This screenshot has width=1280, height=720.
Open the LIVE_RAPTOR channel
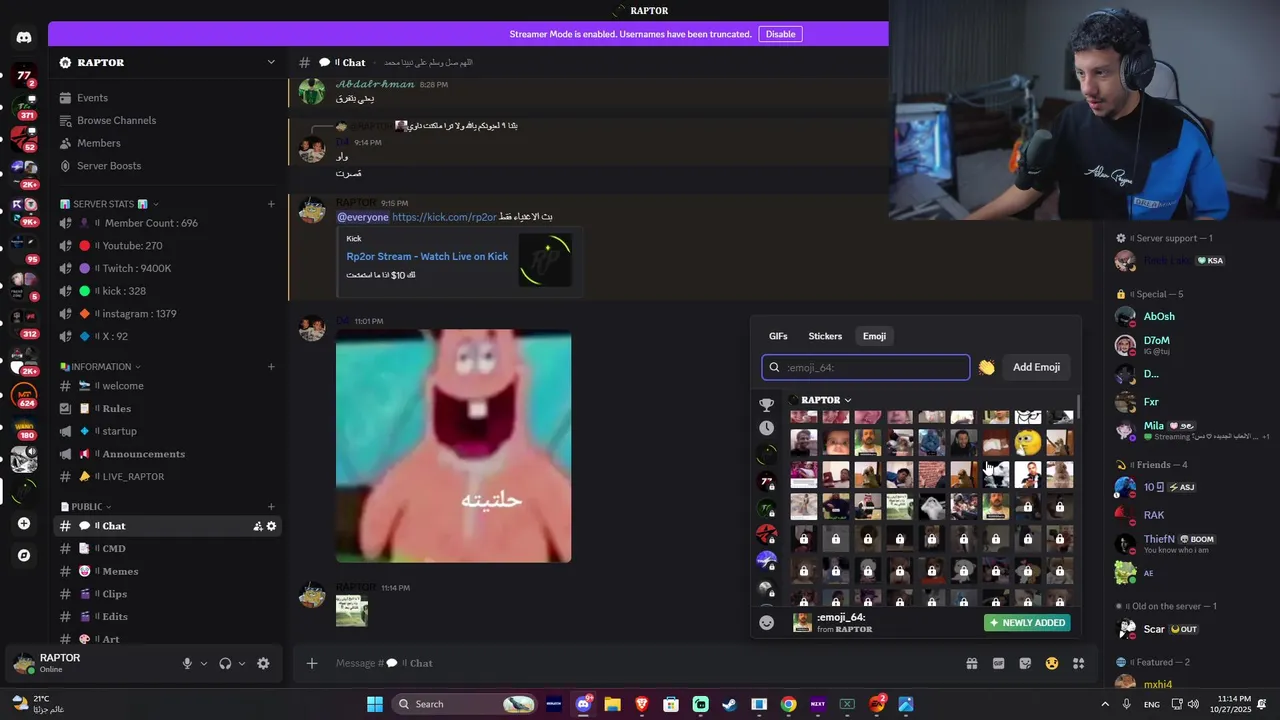pos(168,477)
